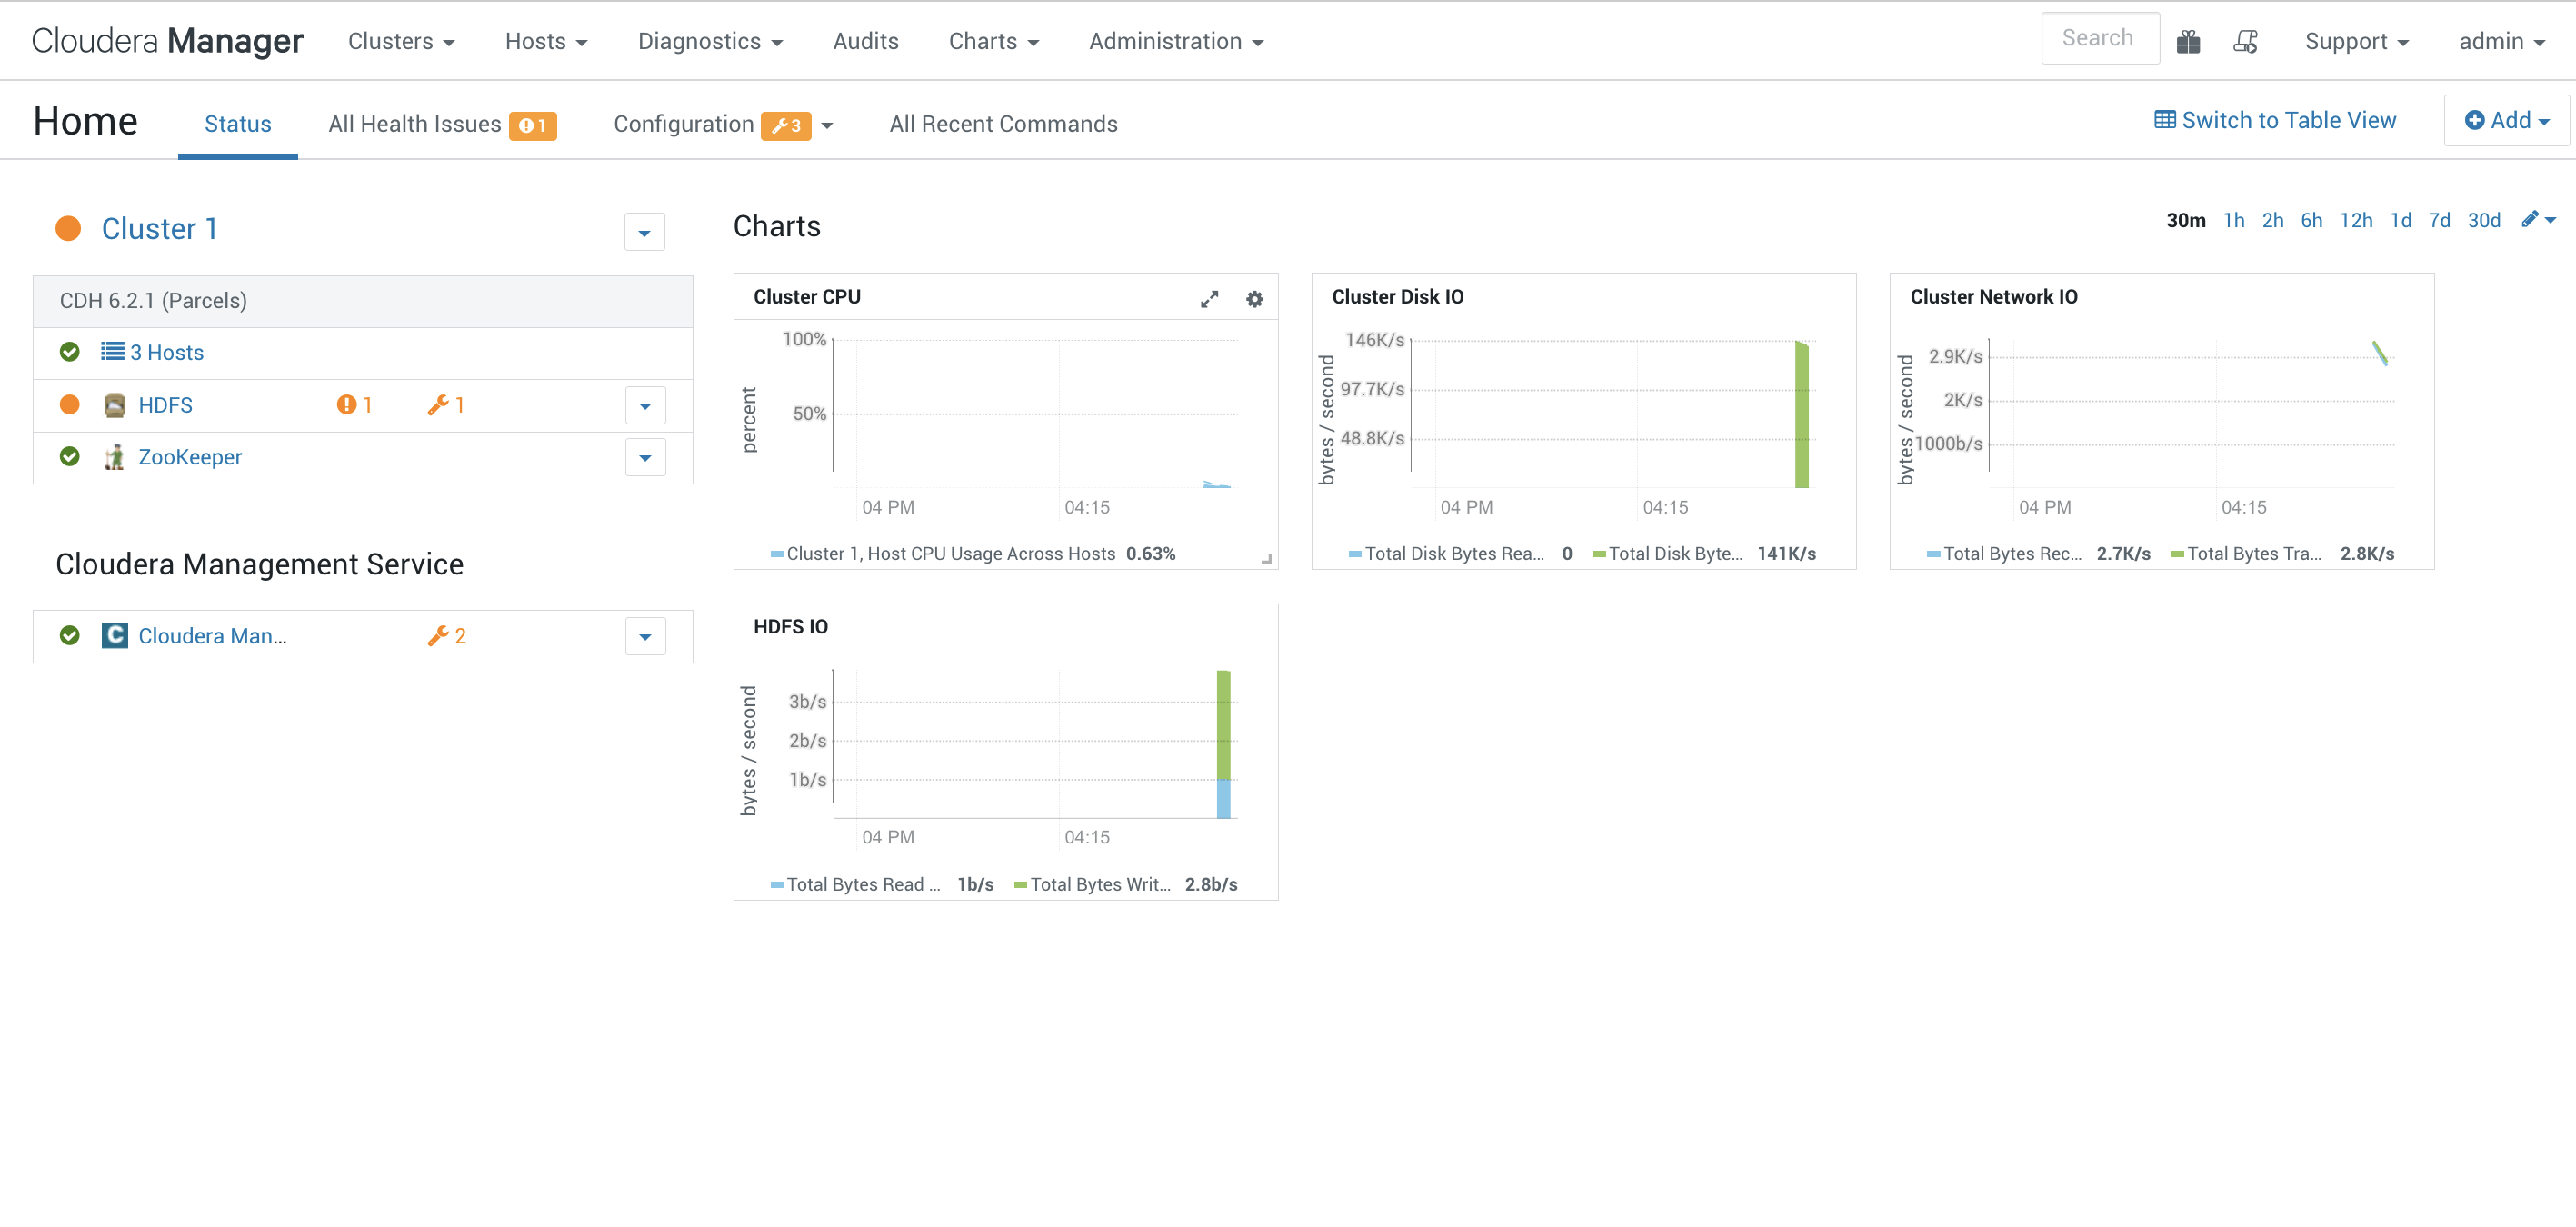The height and width of the screenshot is (1227, 2576).
Task: Open the parcels gift icon in the header
Action: pos(2188,41)
